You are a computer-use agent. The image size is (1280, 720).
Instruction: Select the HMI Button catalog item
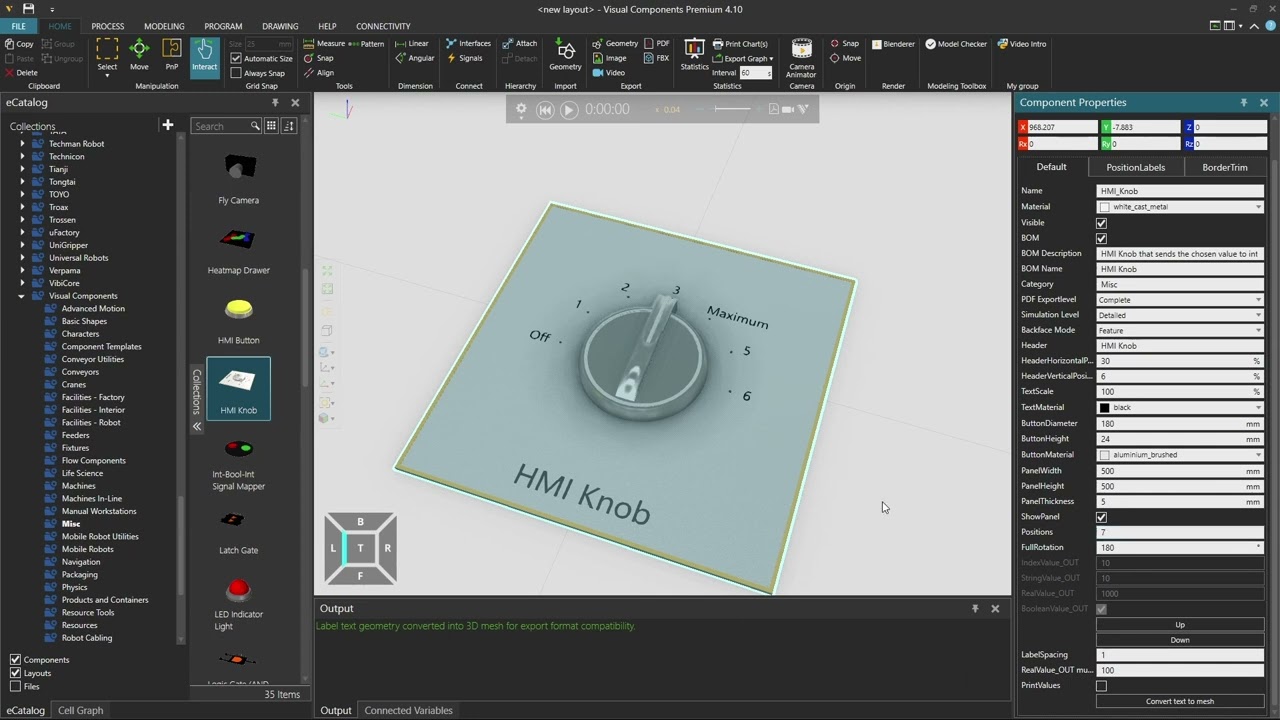238,320
